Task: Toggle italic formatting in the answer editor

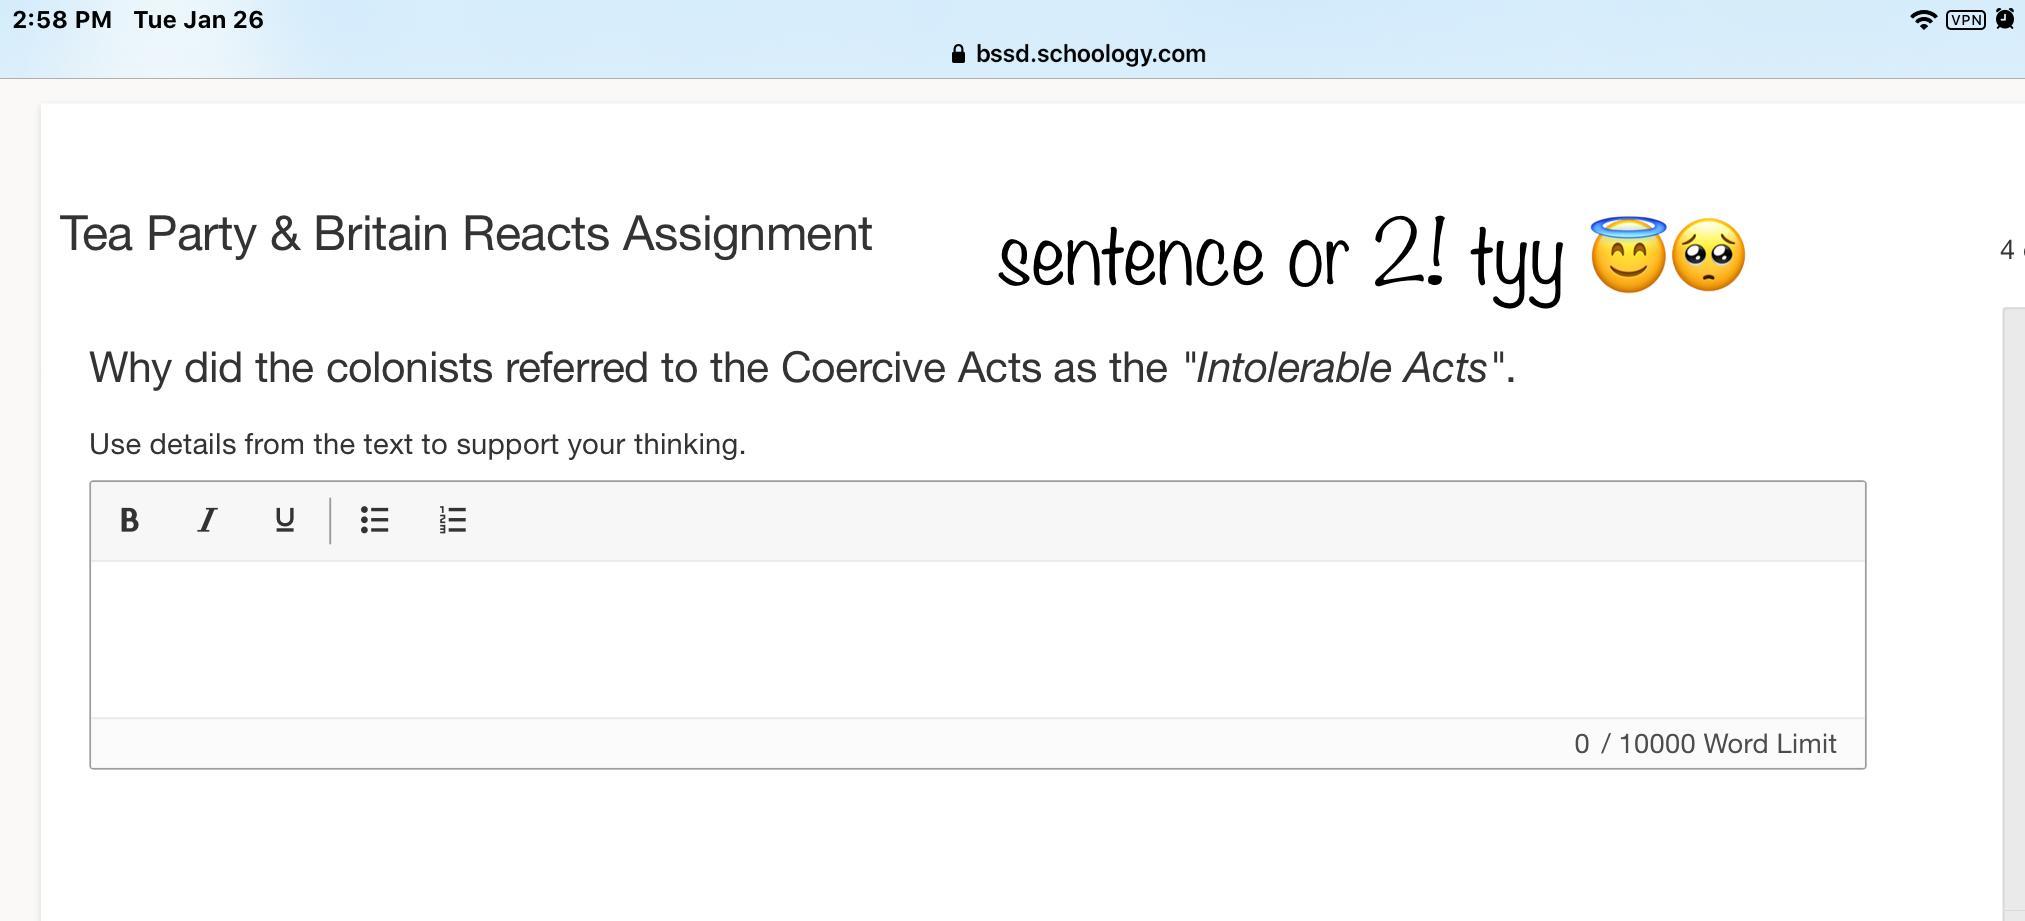Action: pos(207,520)
